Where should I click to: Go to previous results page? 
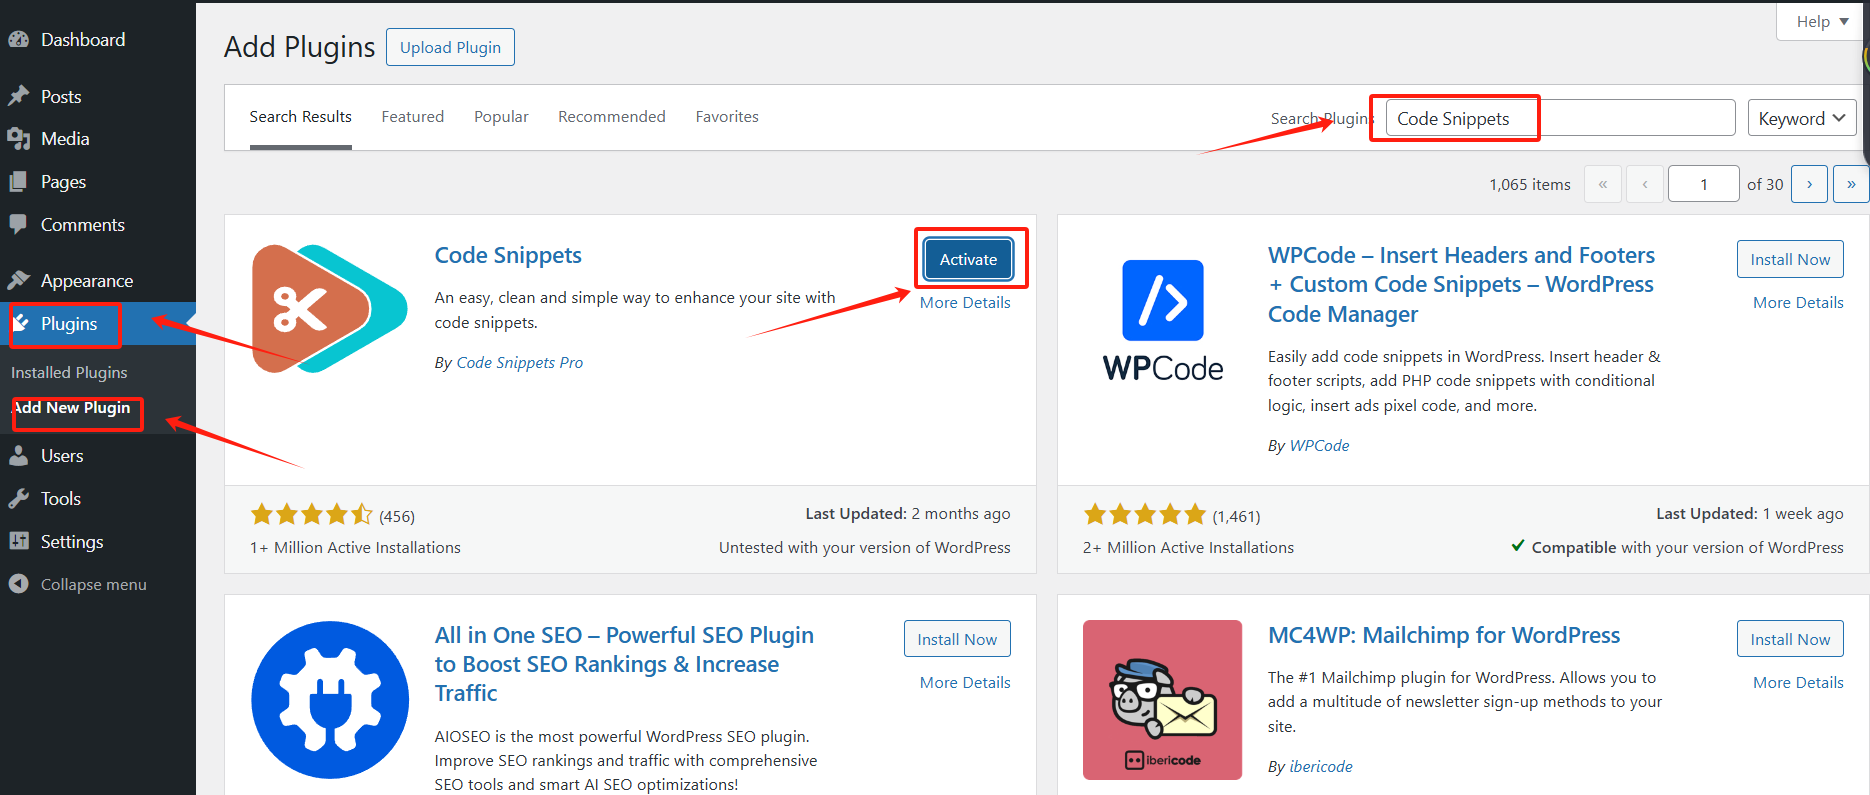tap(1645, 184)
